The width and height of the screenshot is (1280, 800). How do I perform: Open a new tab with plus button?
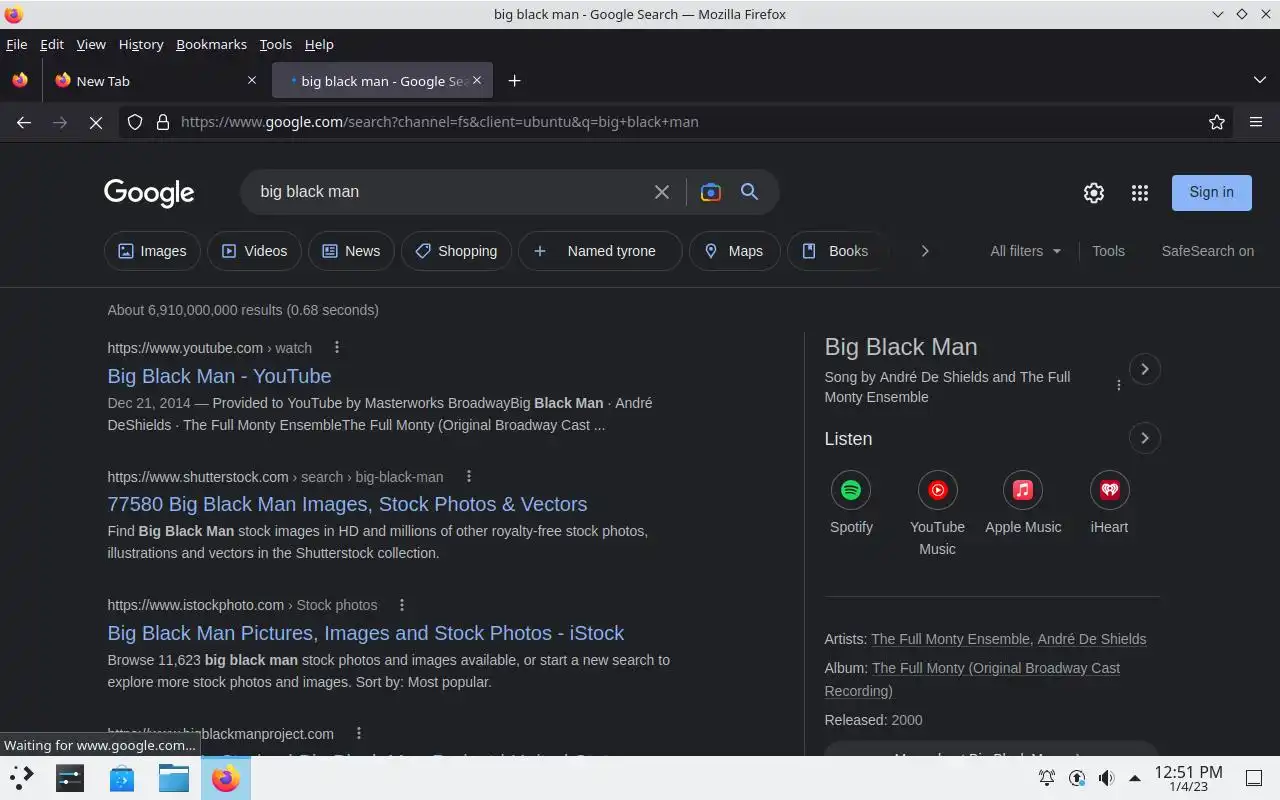pos(514,81)
